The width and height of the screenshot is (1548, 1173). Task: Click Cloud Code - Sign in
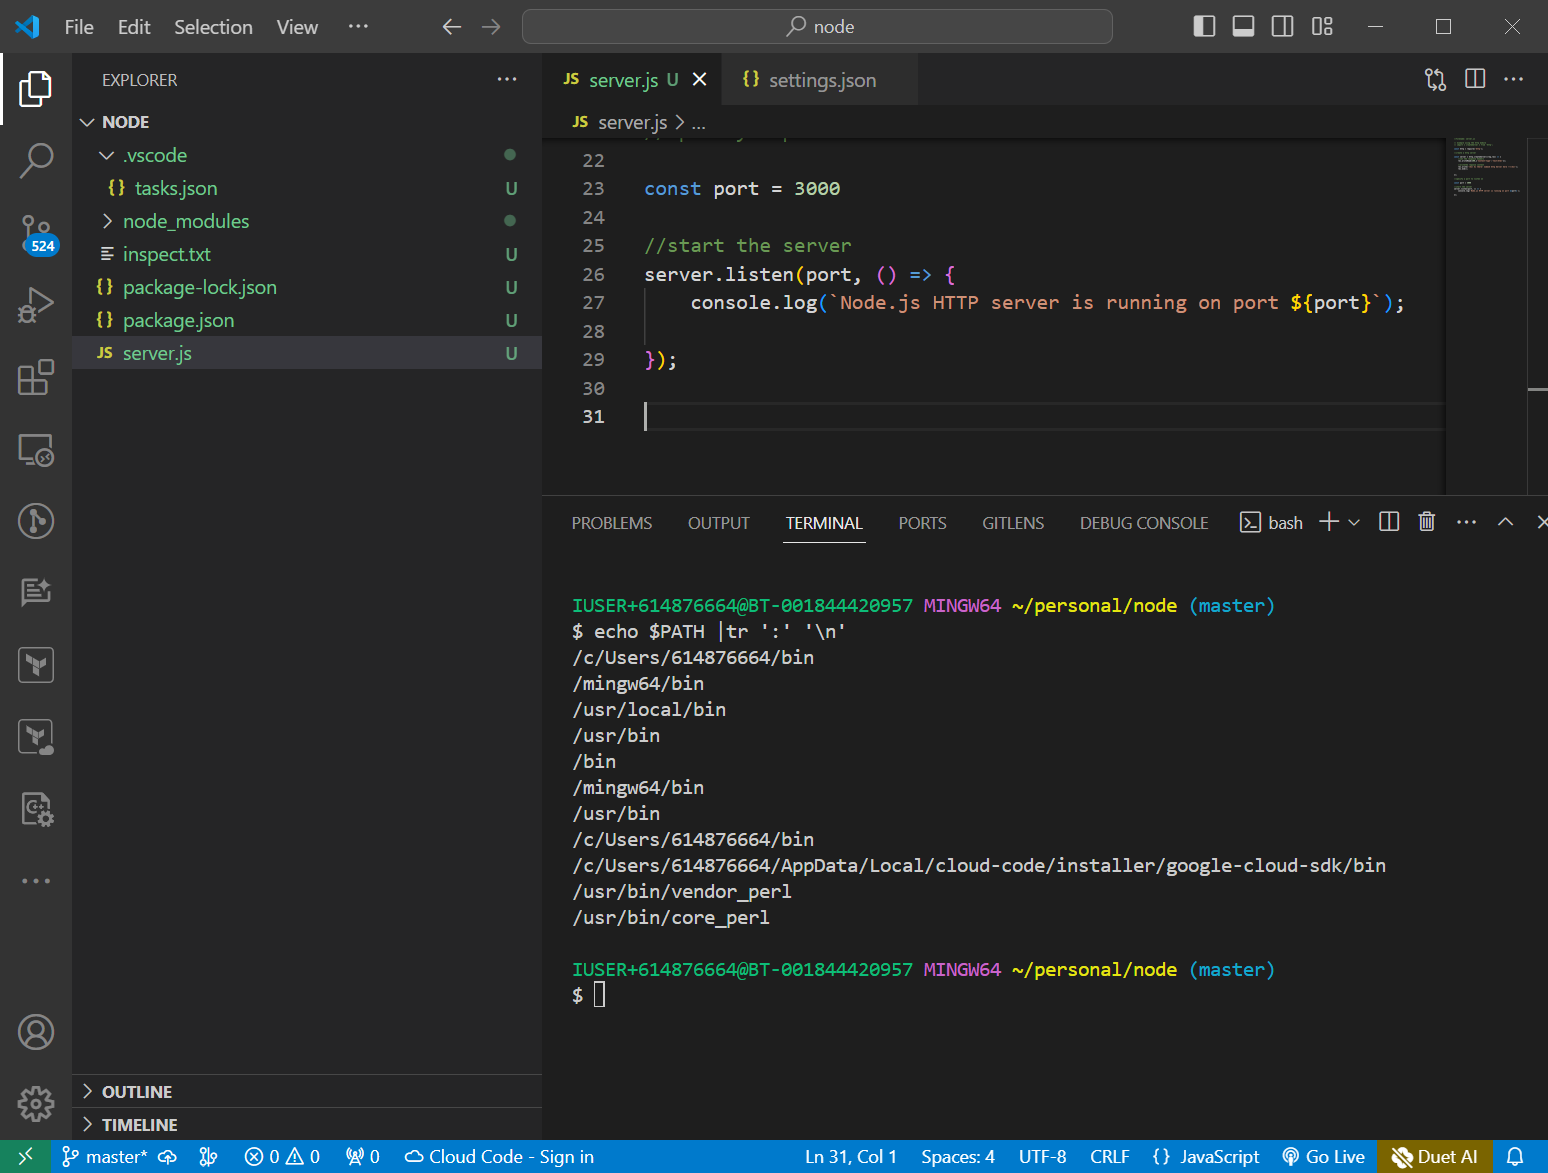pos(499,1157)
